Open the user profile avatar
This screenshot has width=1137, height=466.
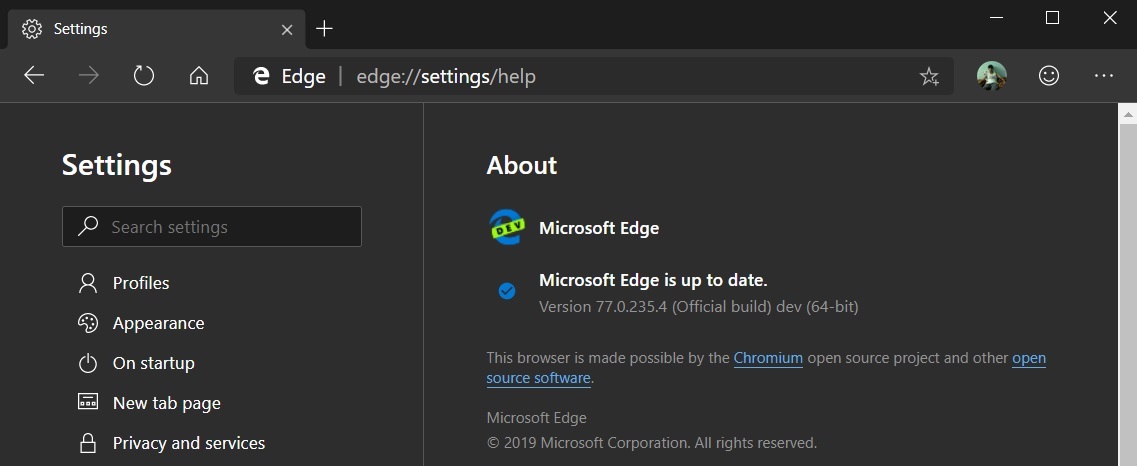991,75
